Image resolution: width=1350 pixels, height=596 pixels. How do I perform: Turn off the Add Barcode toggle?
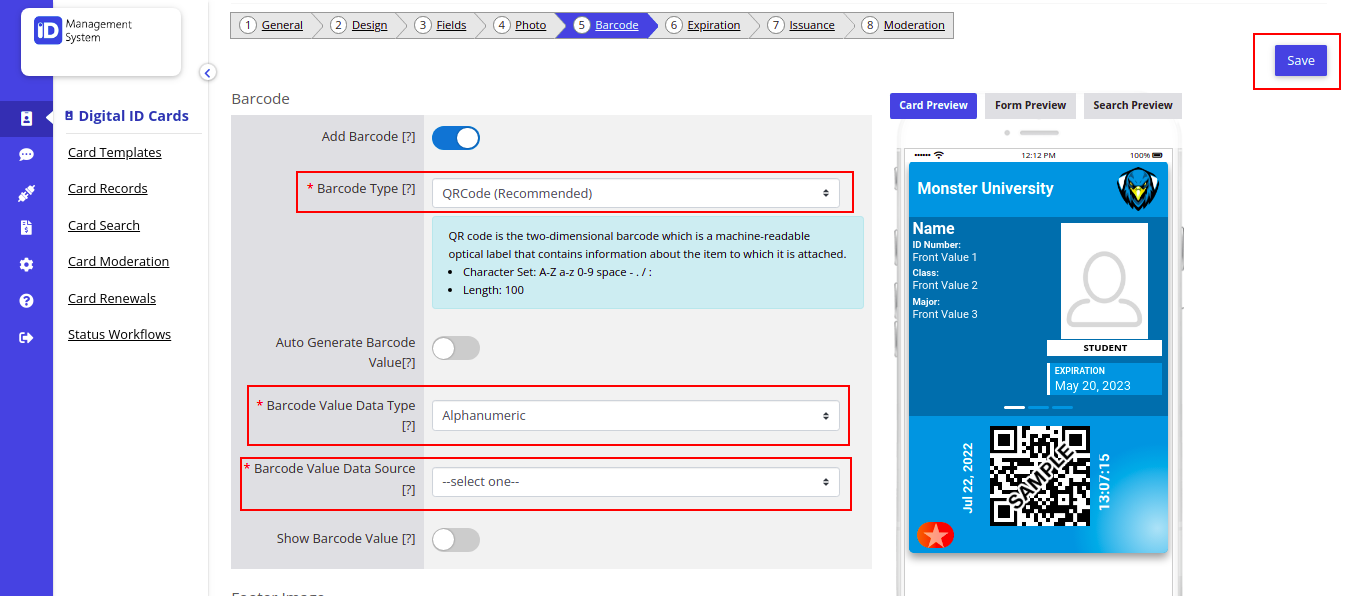coord(456,138)
